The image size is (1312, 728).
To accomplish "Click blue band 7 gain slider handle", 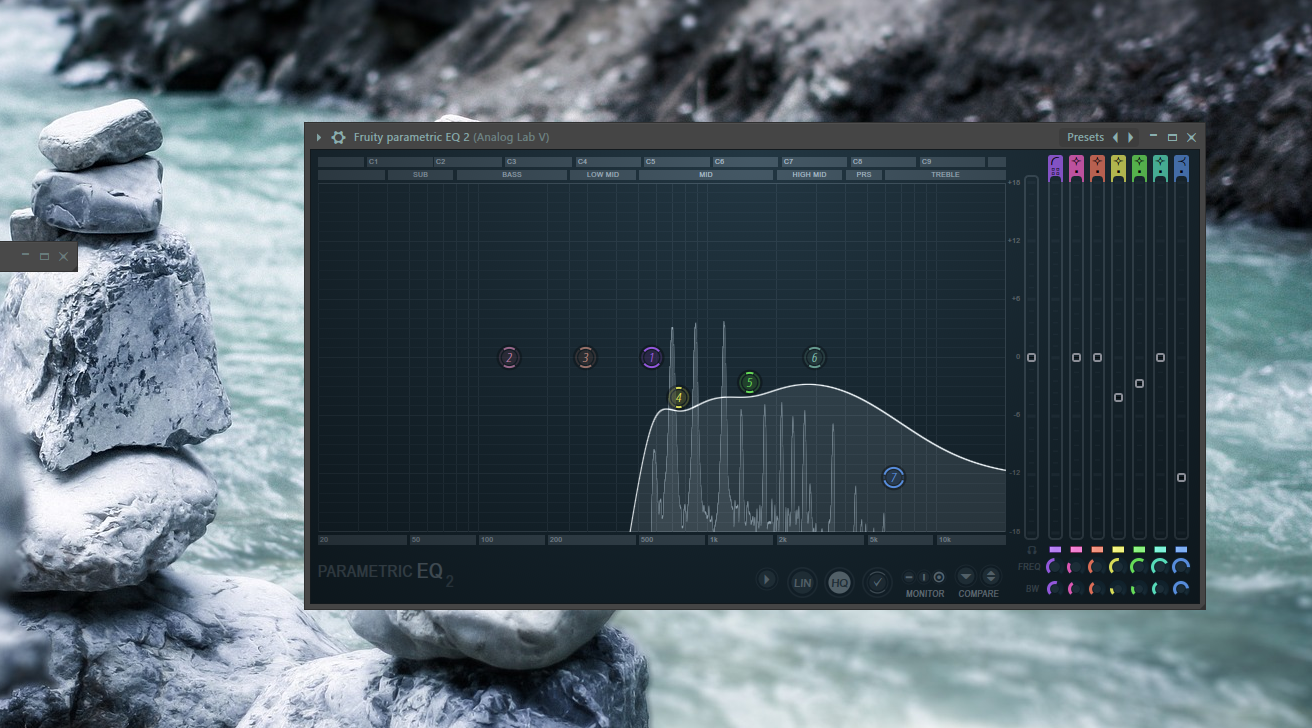I will [x=1181, y=477].
